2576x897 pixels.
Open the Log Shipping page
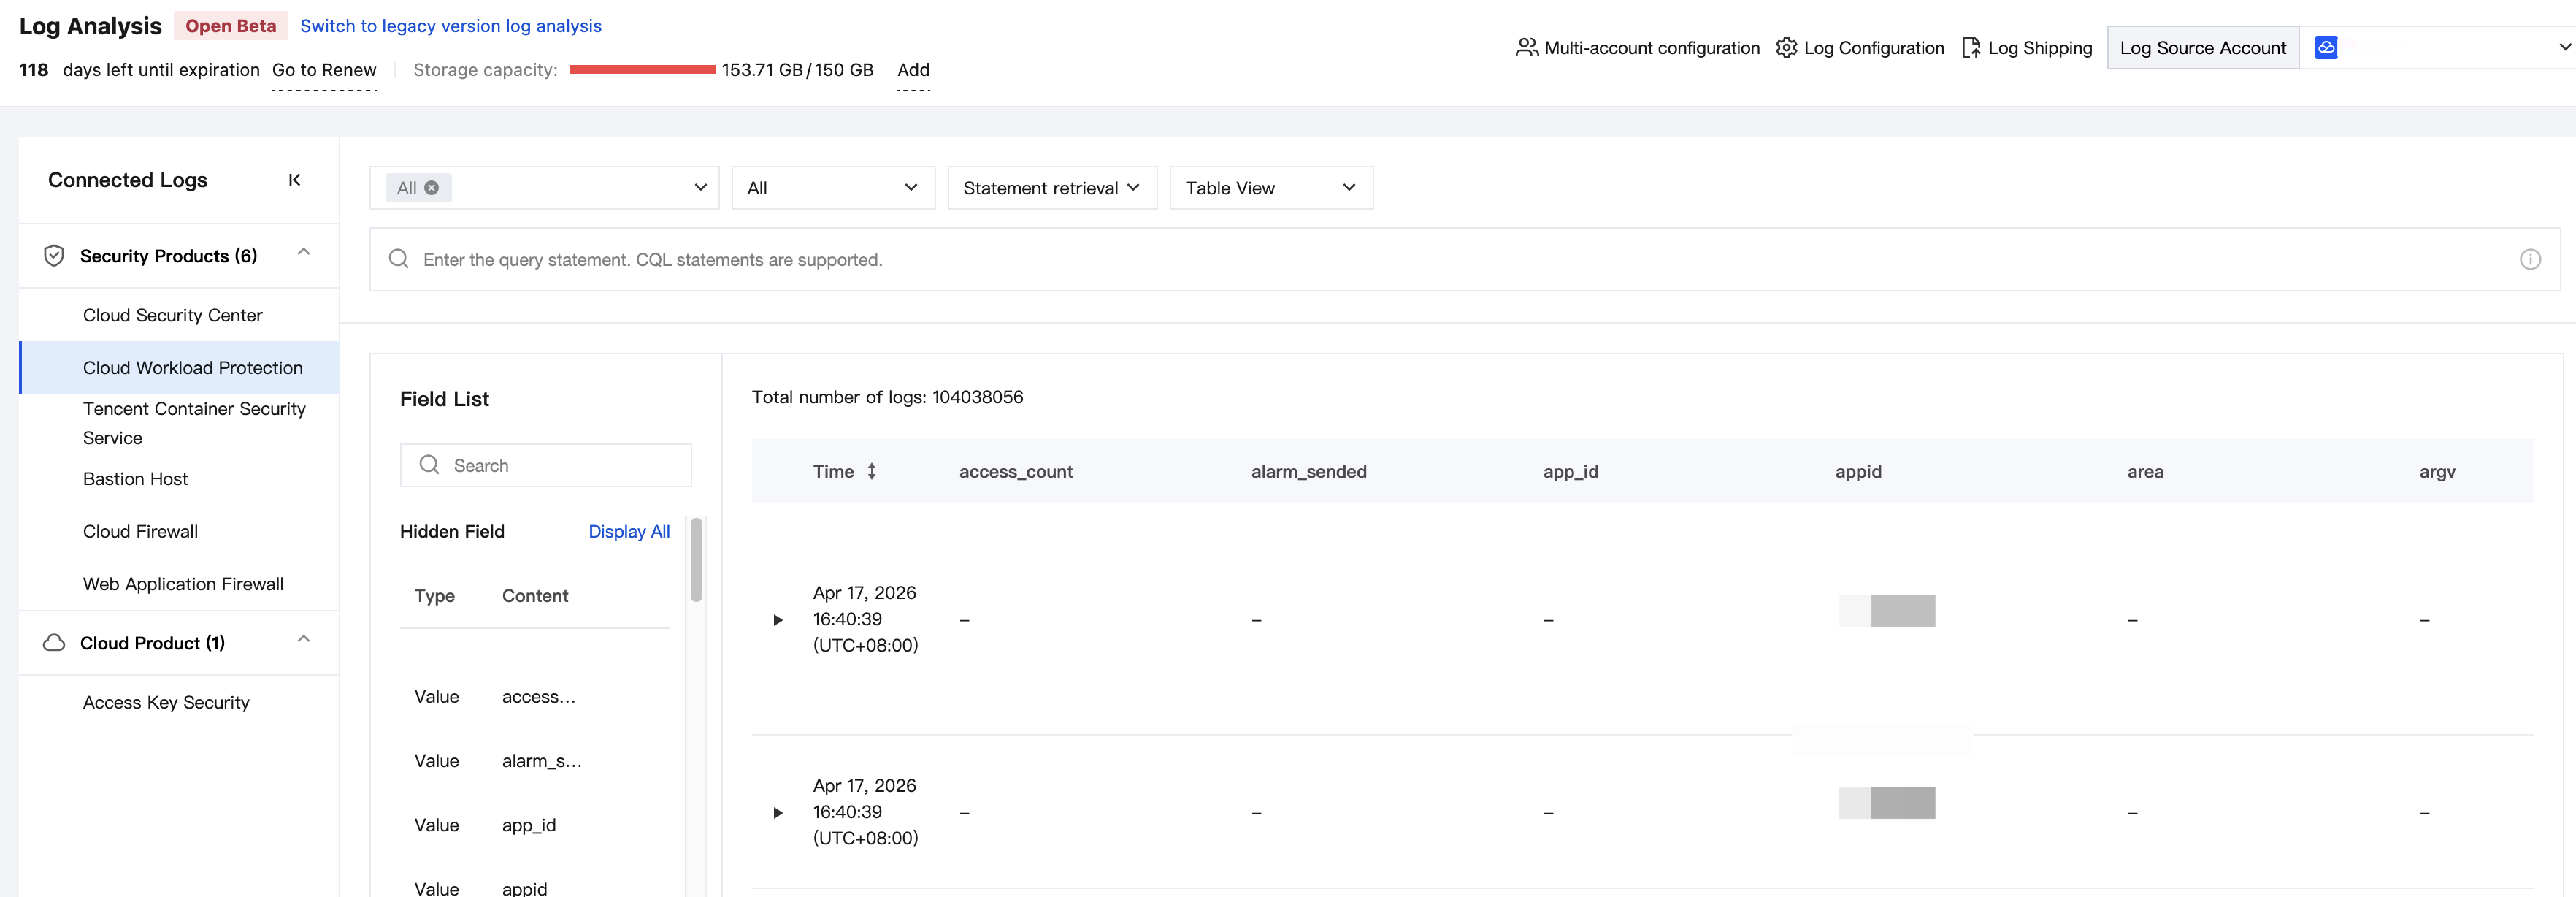click(2026, 48)
